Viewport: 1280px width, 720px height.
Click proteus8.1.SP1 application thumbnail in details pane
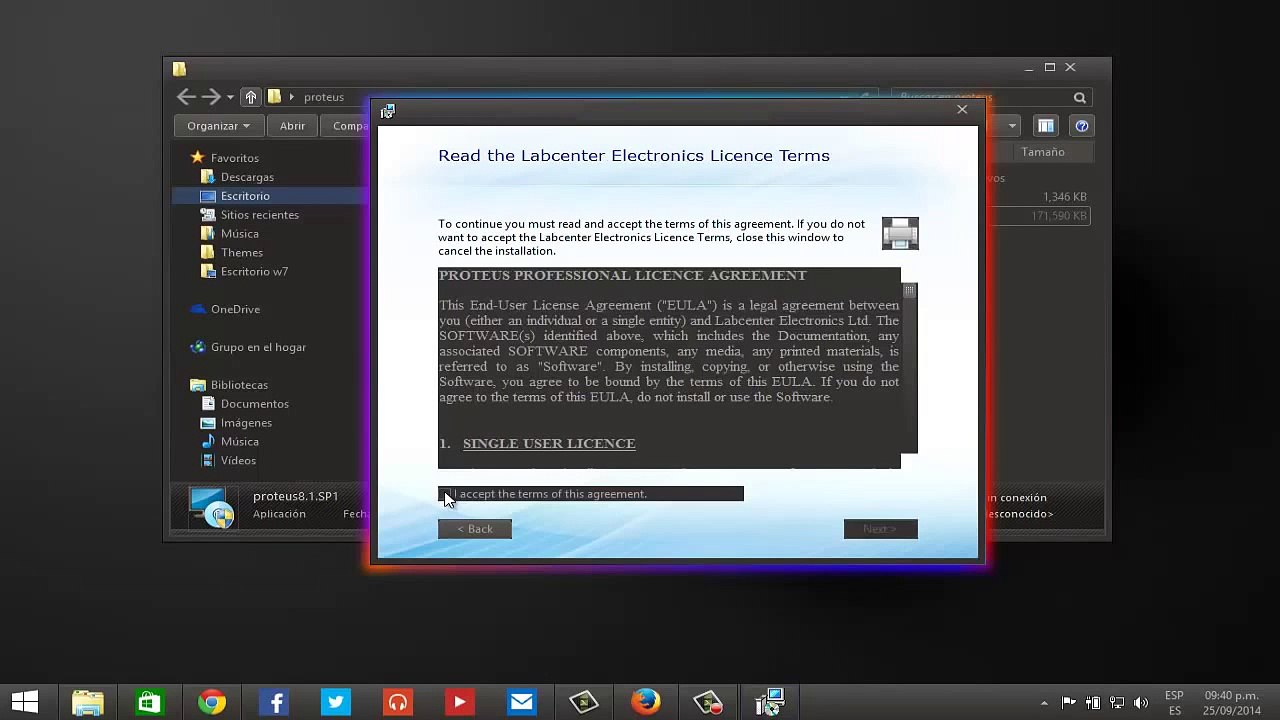[x=212, y=507]
